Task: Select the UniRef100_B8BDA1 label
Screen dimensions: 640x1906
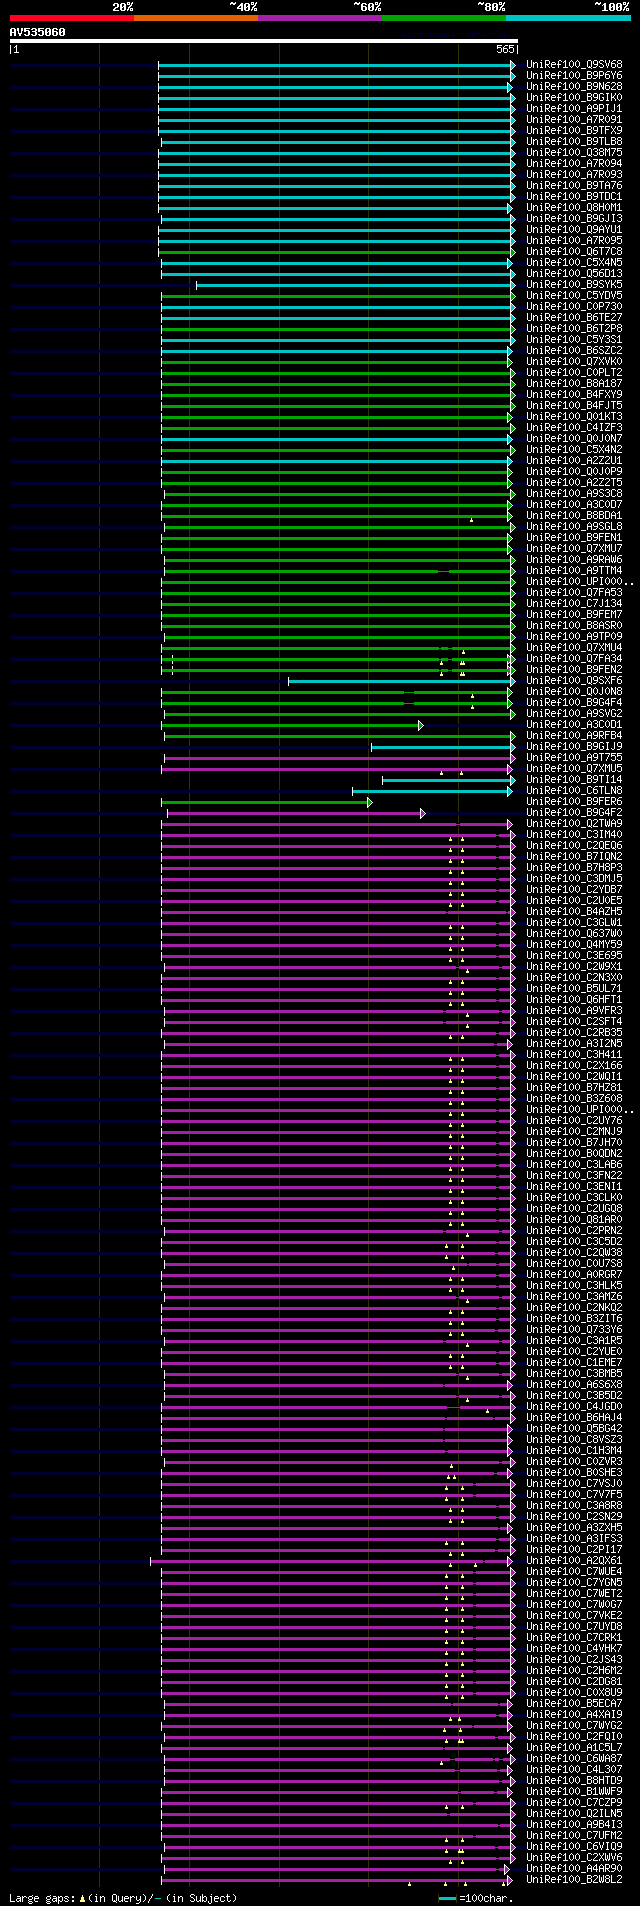Action: pos(574,516)
